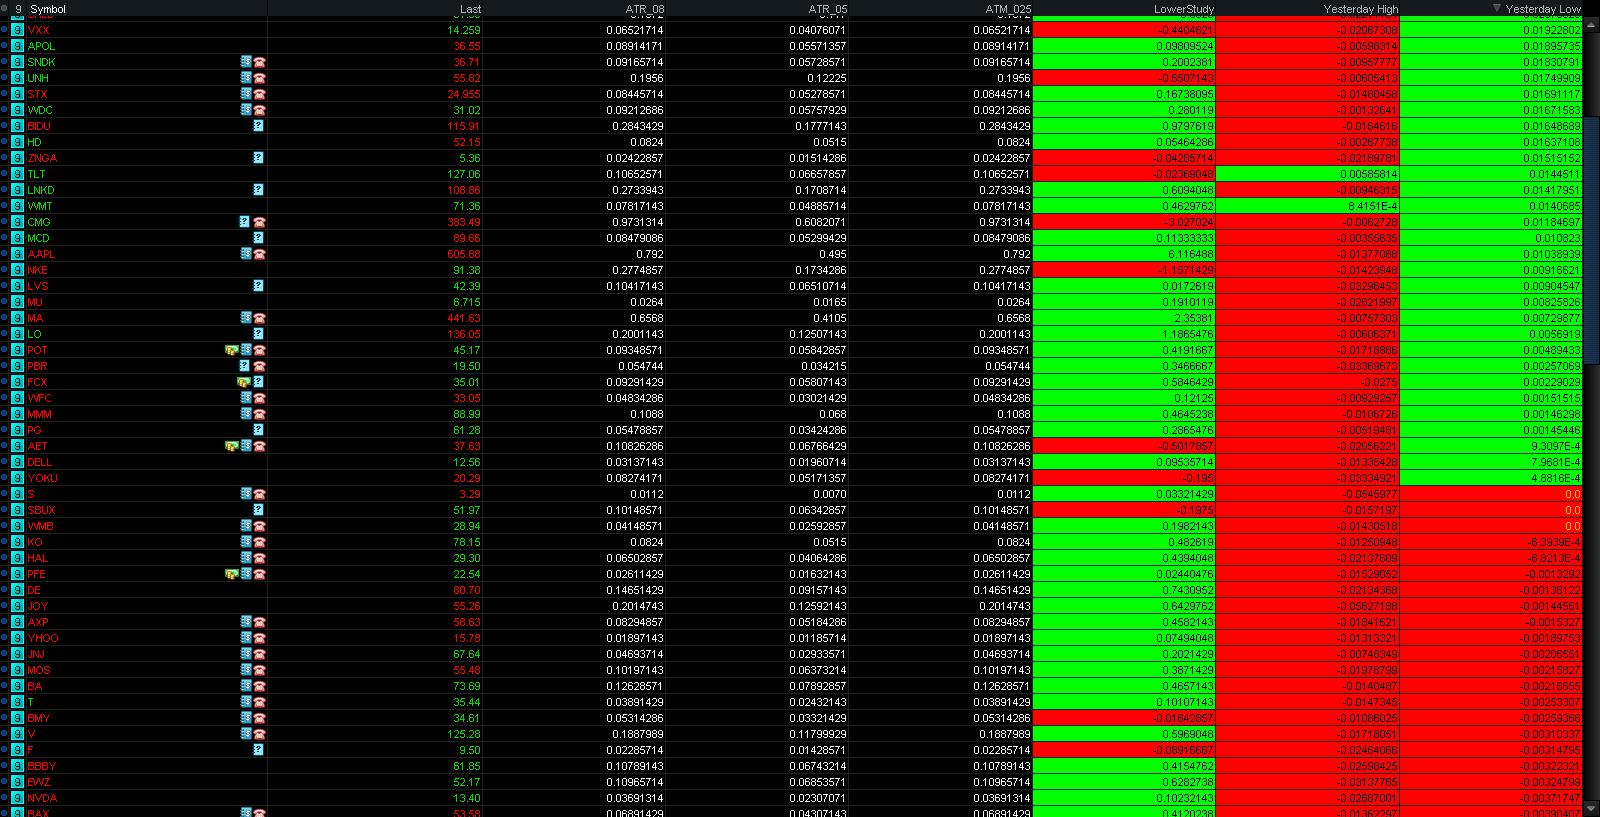1600x817 pixels.
Task: Select the YOKU symbol
Action: coord(42,478)
